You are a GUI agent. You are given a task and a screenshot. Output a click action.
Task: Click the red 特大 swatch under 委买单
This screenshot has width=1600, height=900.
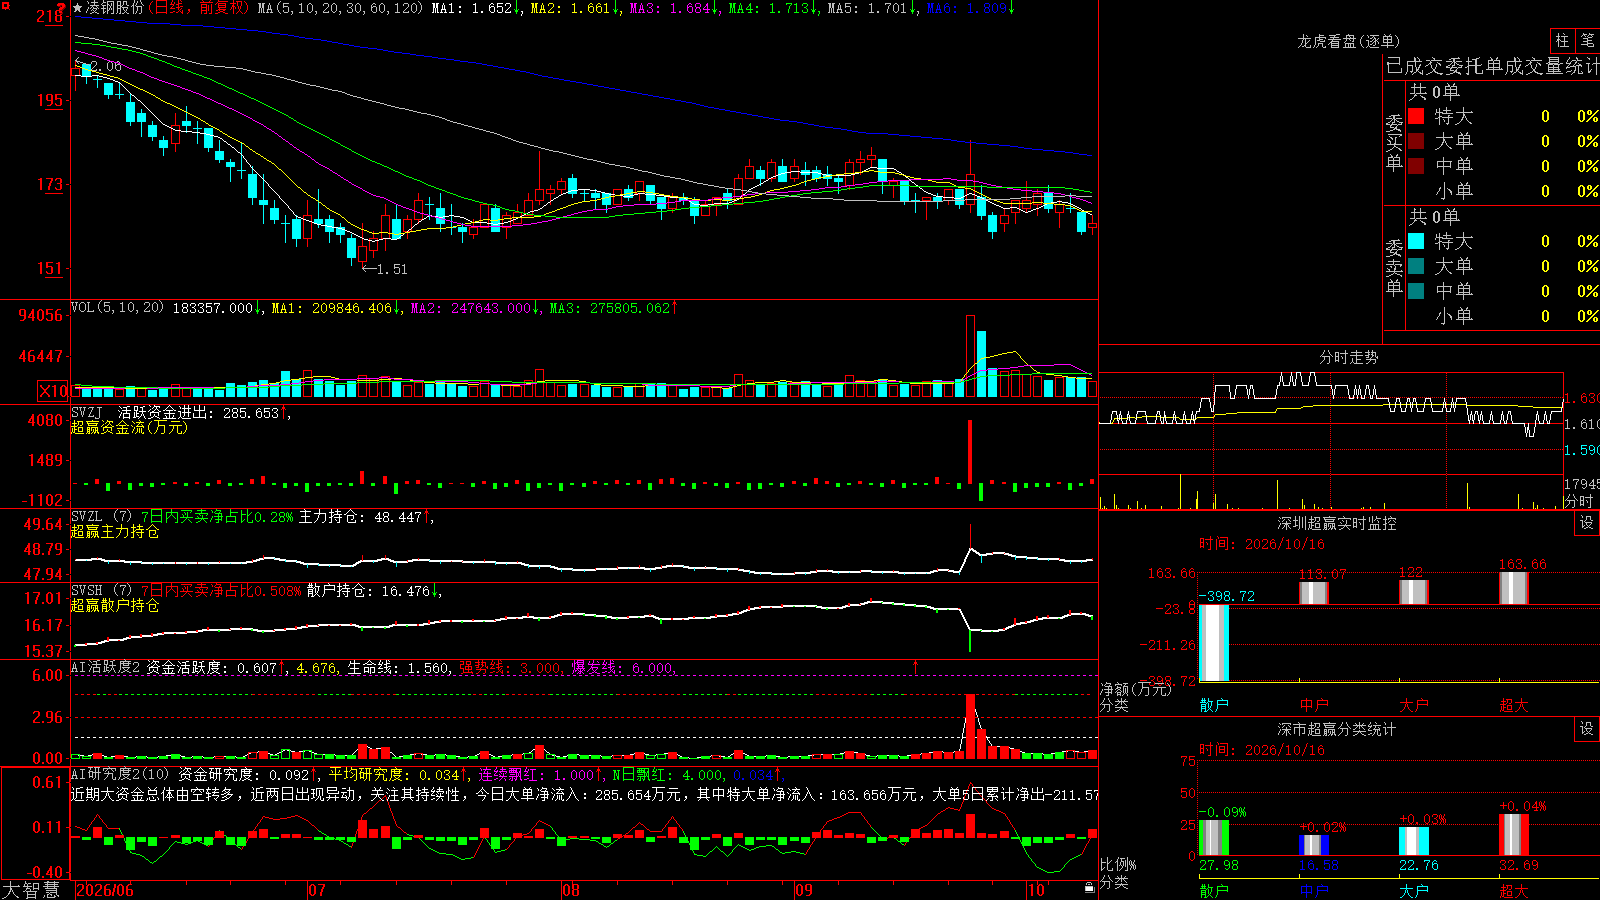tap(1416, 116)
